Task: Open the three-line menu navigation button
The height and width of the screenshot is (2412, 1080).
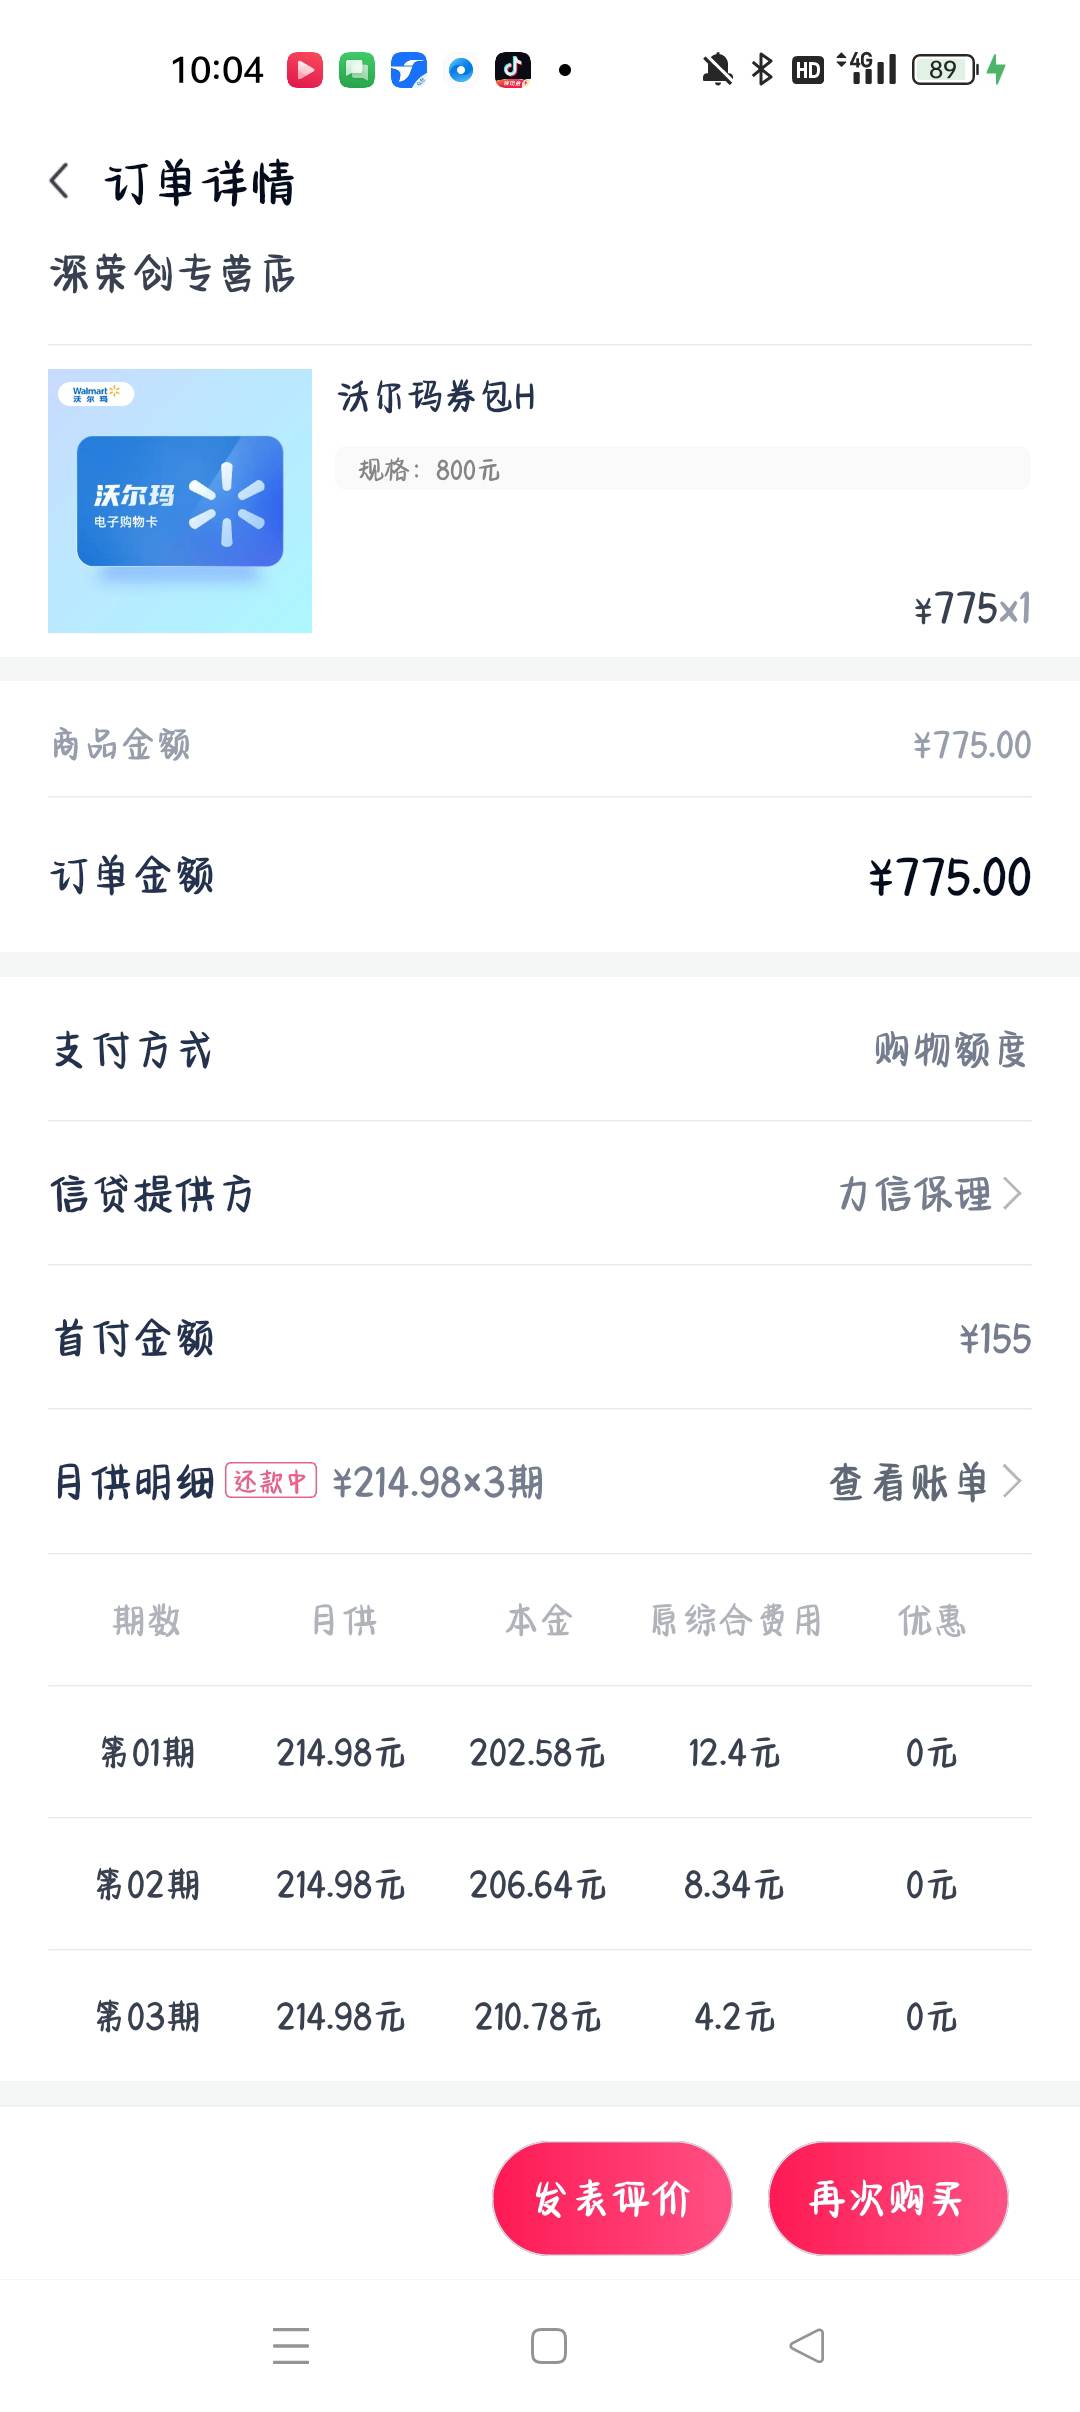Action: 291,2345
